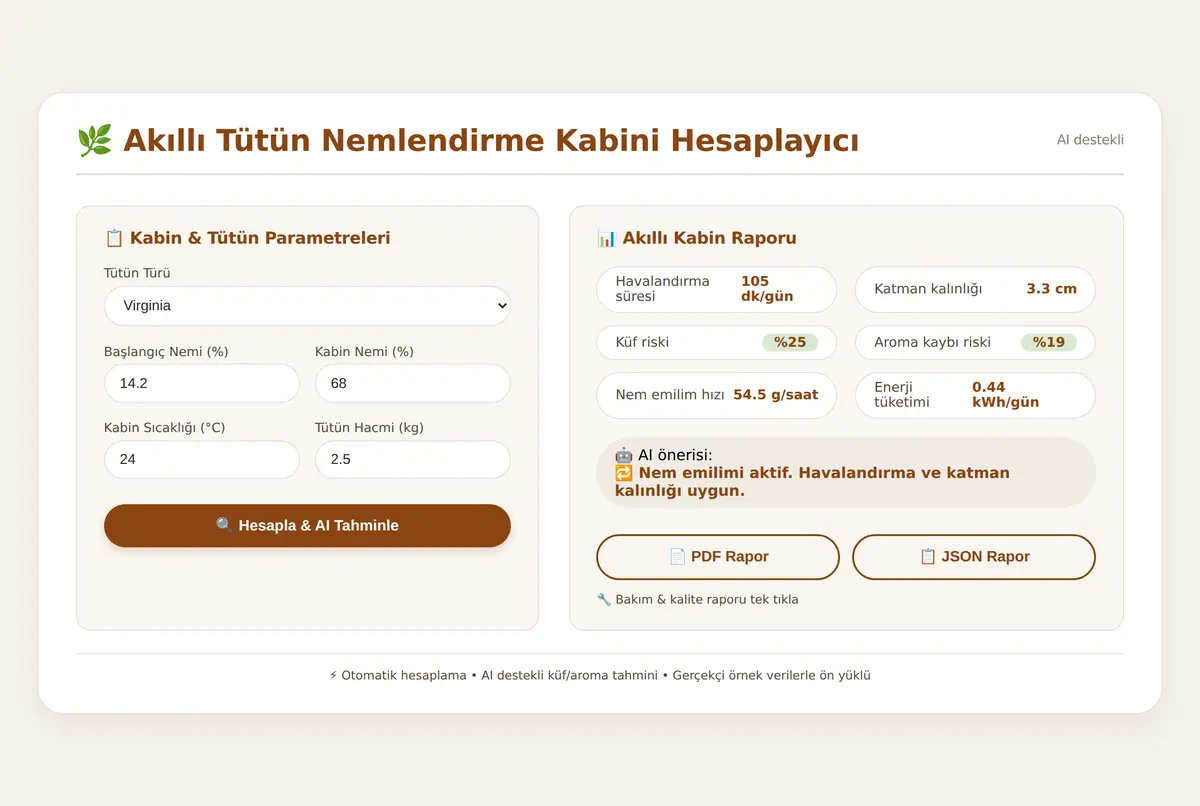This screenshot has width=1200, height=806.
Task: Click the Havalandırma süresi 105 dk/gün value
Action: [x=768, y=290]
